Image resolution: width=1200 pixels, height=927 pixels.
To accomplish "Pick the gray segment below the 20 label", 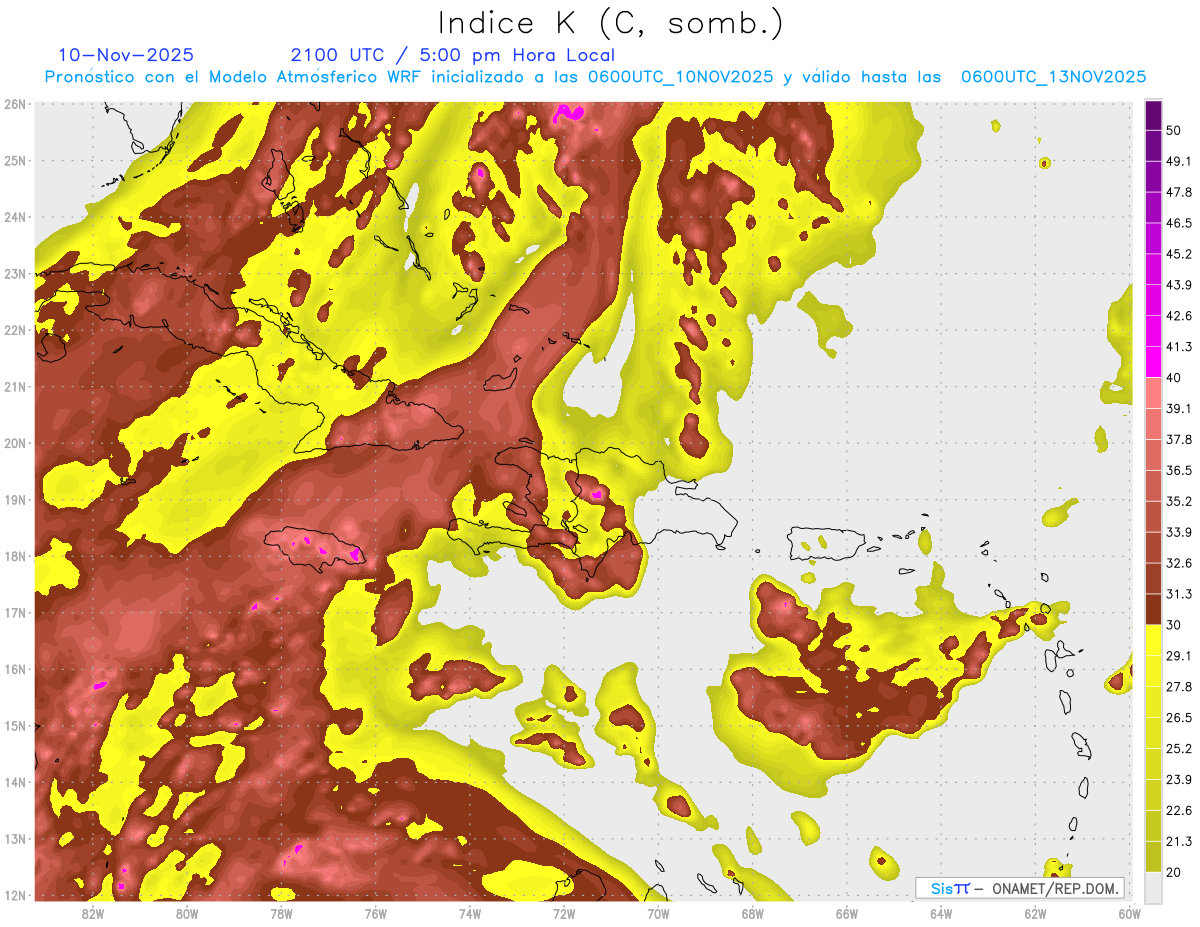I will click(1153, 886).
